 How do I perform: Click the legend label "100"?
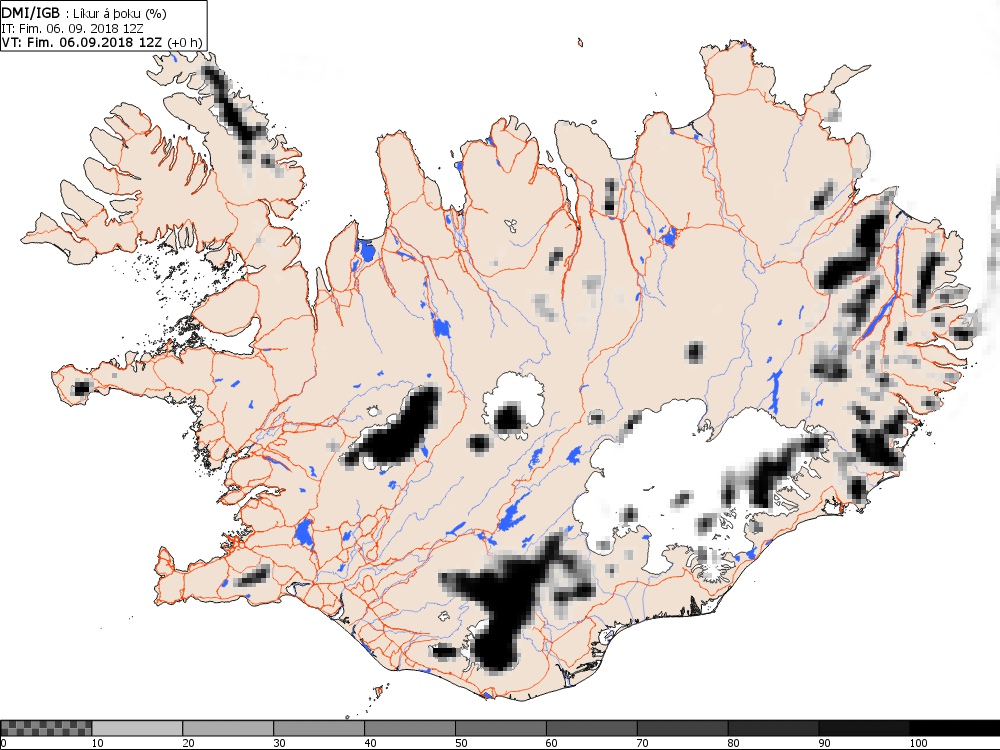(x=918, y=743)
